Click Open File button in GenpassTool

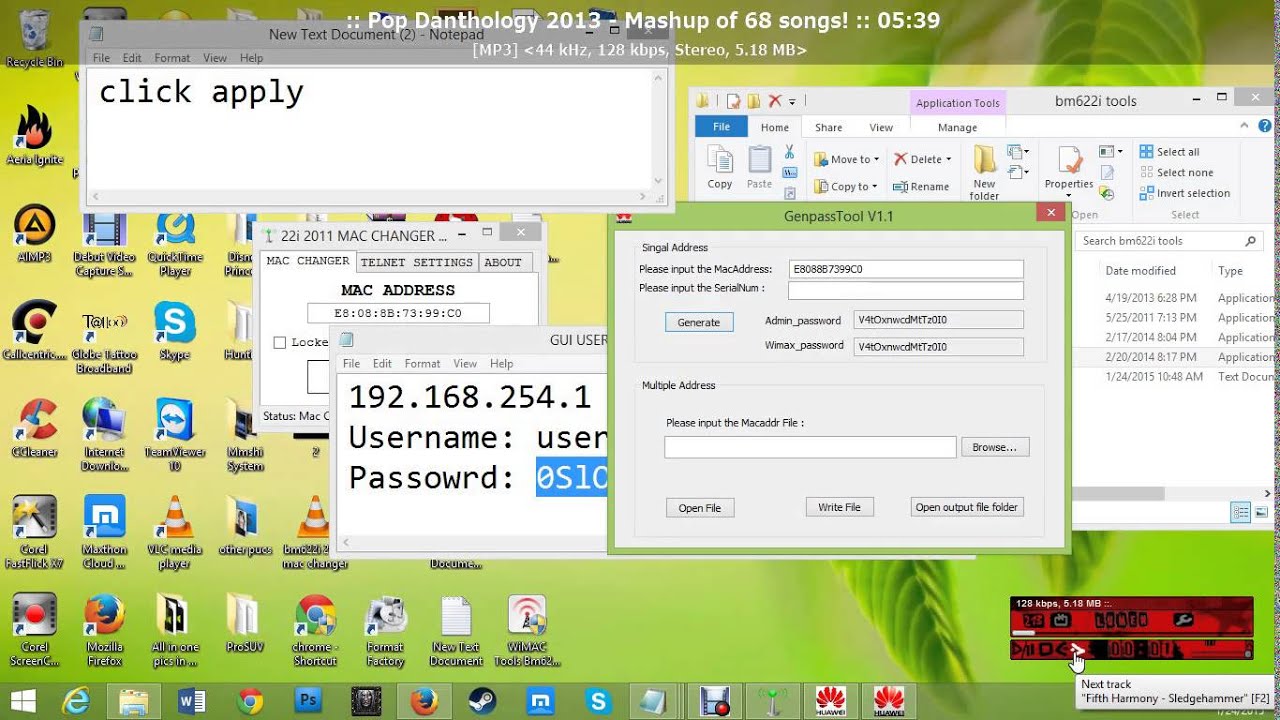pyautogui.click(x=700, y=508)
